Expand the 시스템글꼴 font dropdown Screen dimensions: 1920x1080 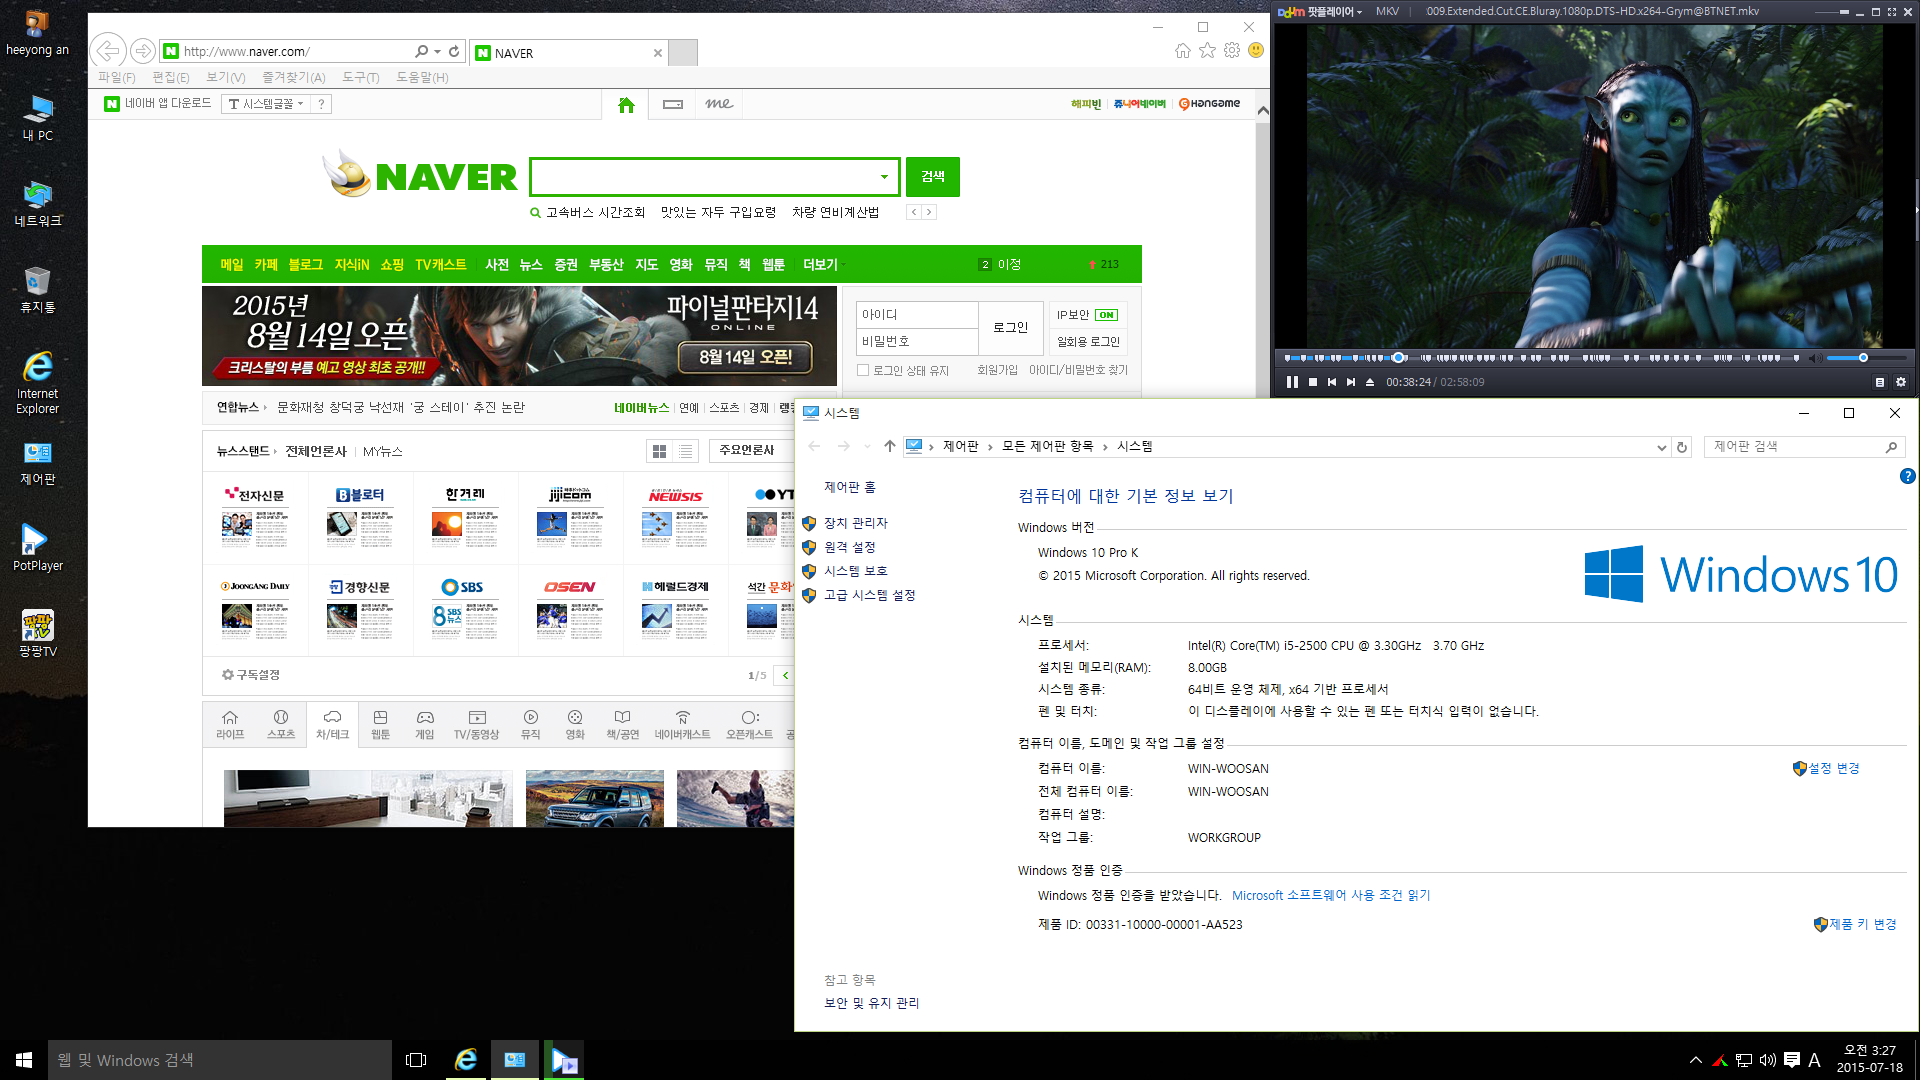[x=266, y=104]
